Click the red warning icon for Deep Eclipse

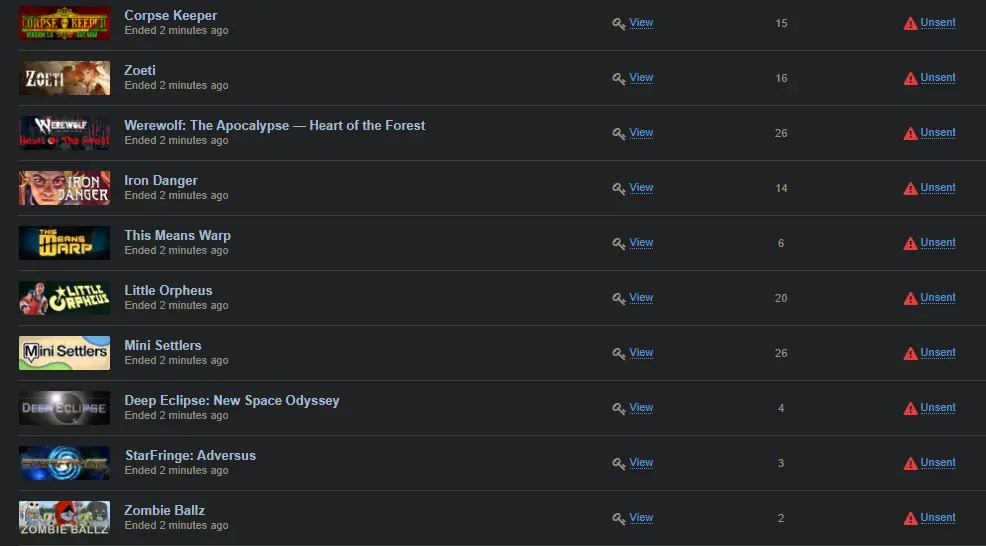tap(911, 409)
